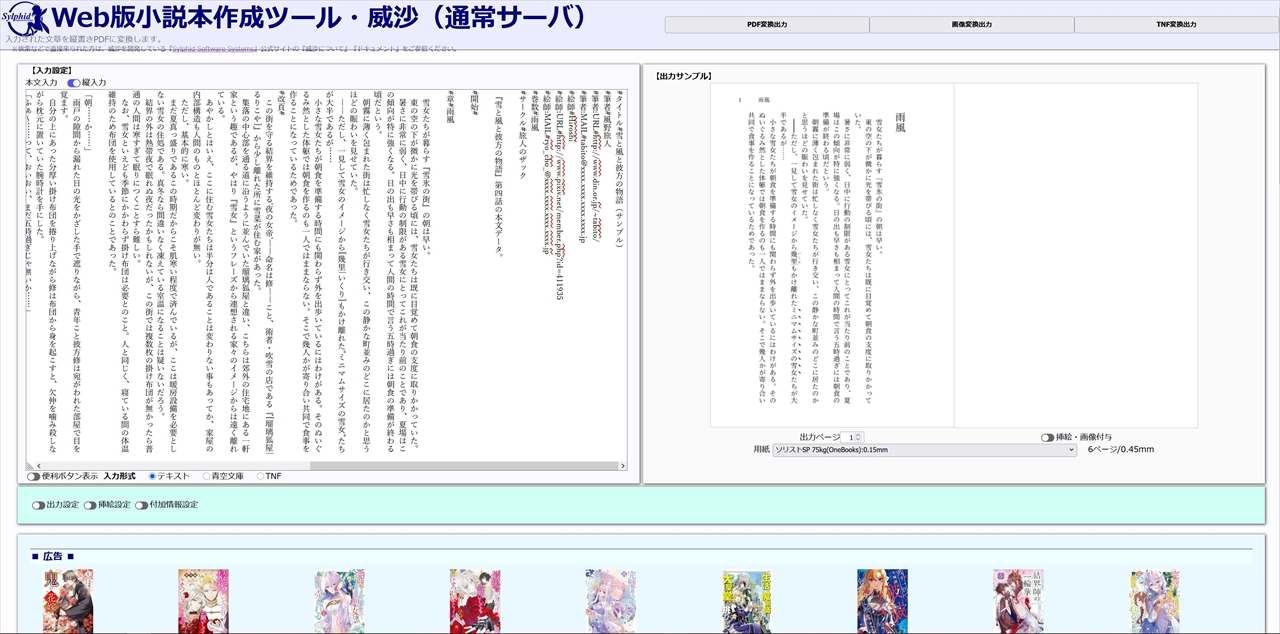Enable 便利ボタン表示 toggle
The width and height of the screenshot is (1280, 634).
[x=33, y=477]
